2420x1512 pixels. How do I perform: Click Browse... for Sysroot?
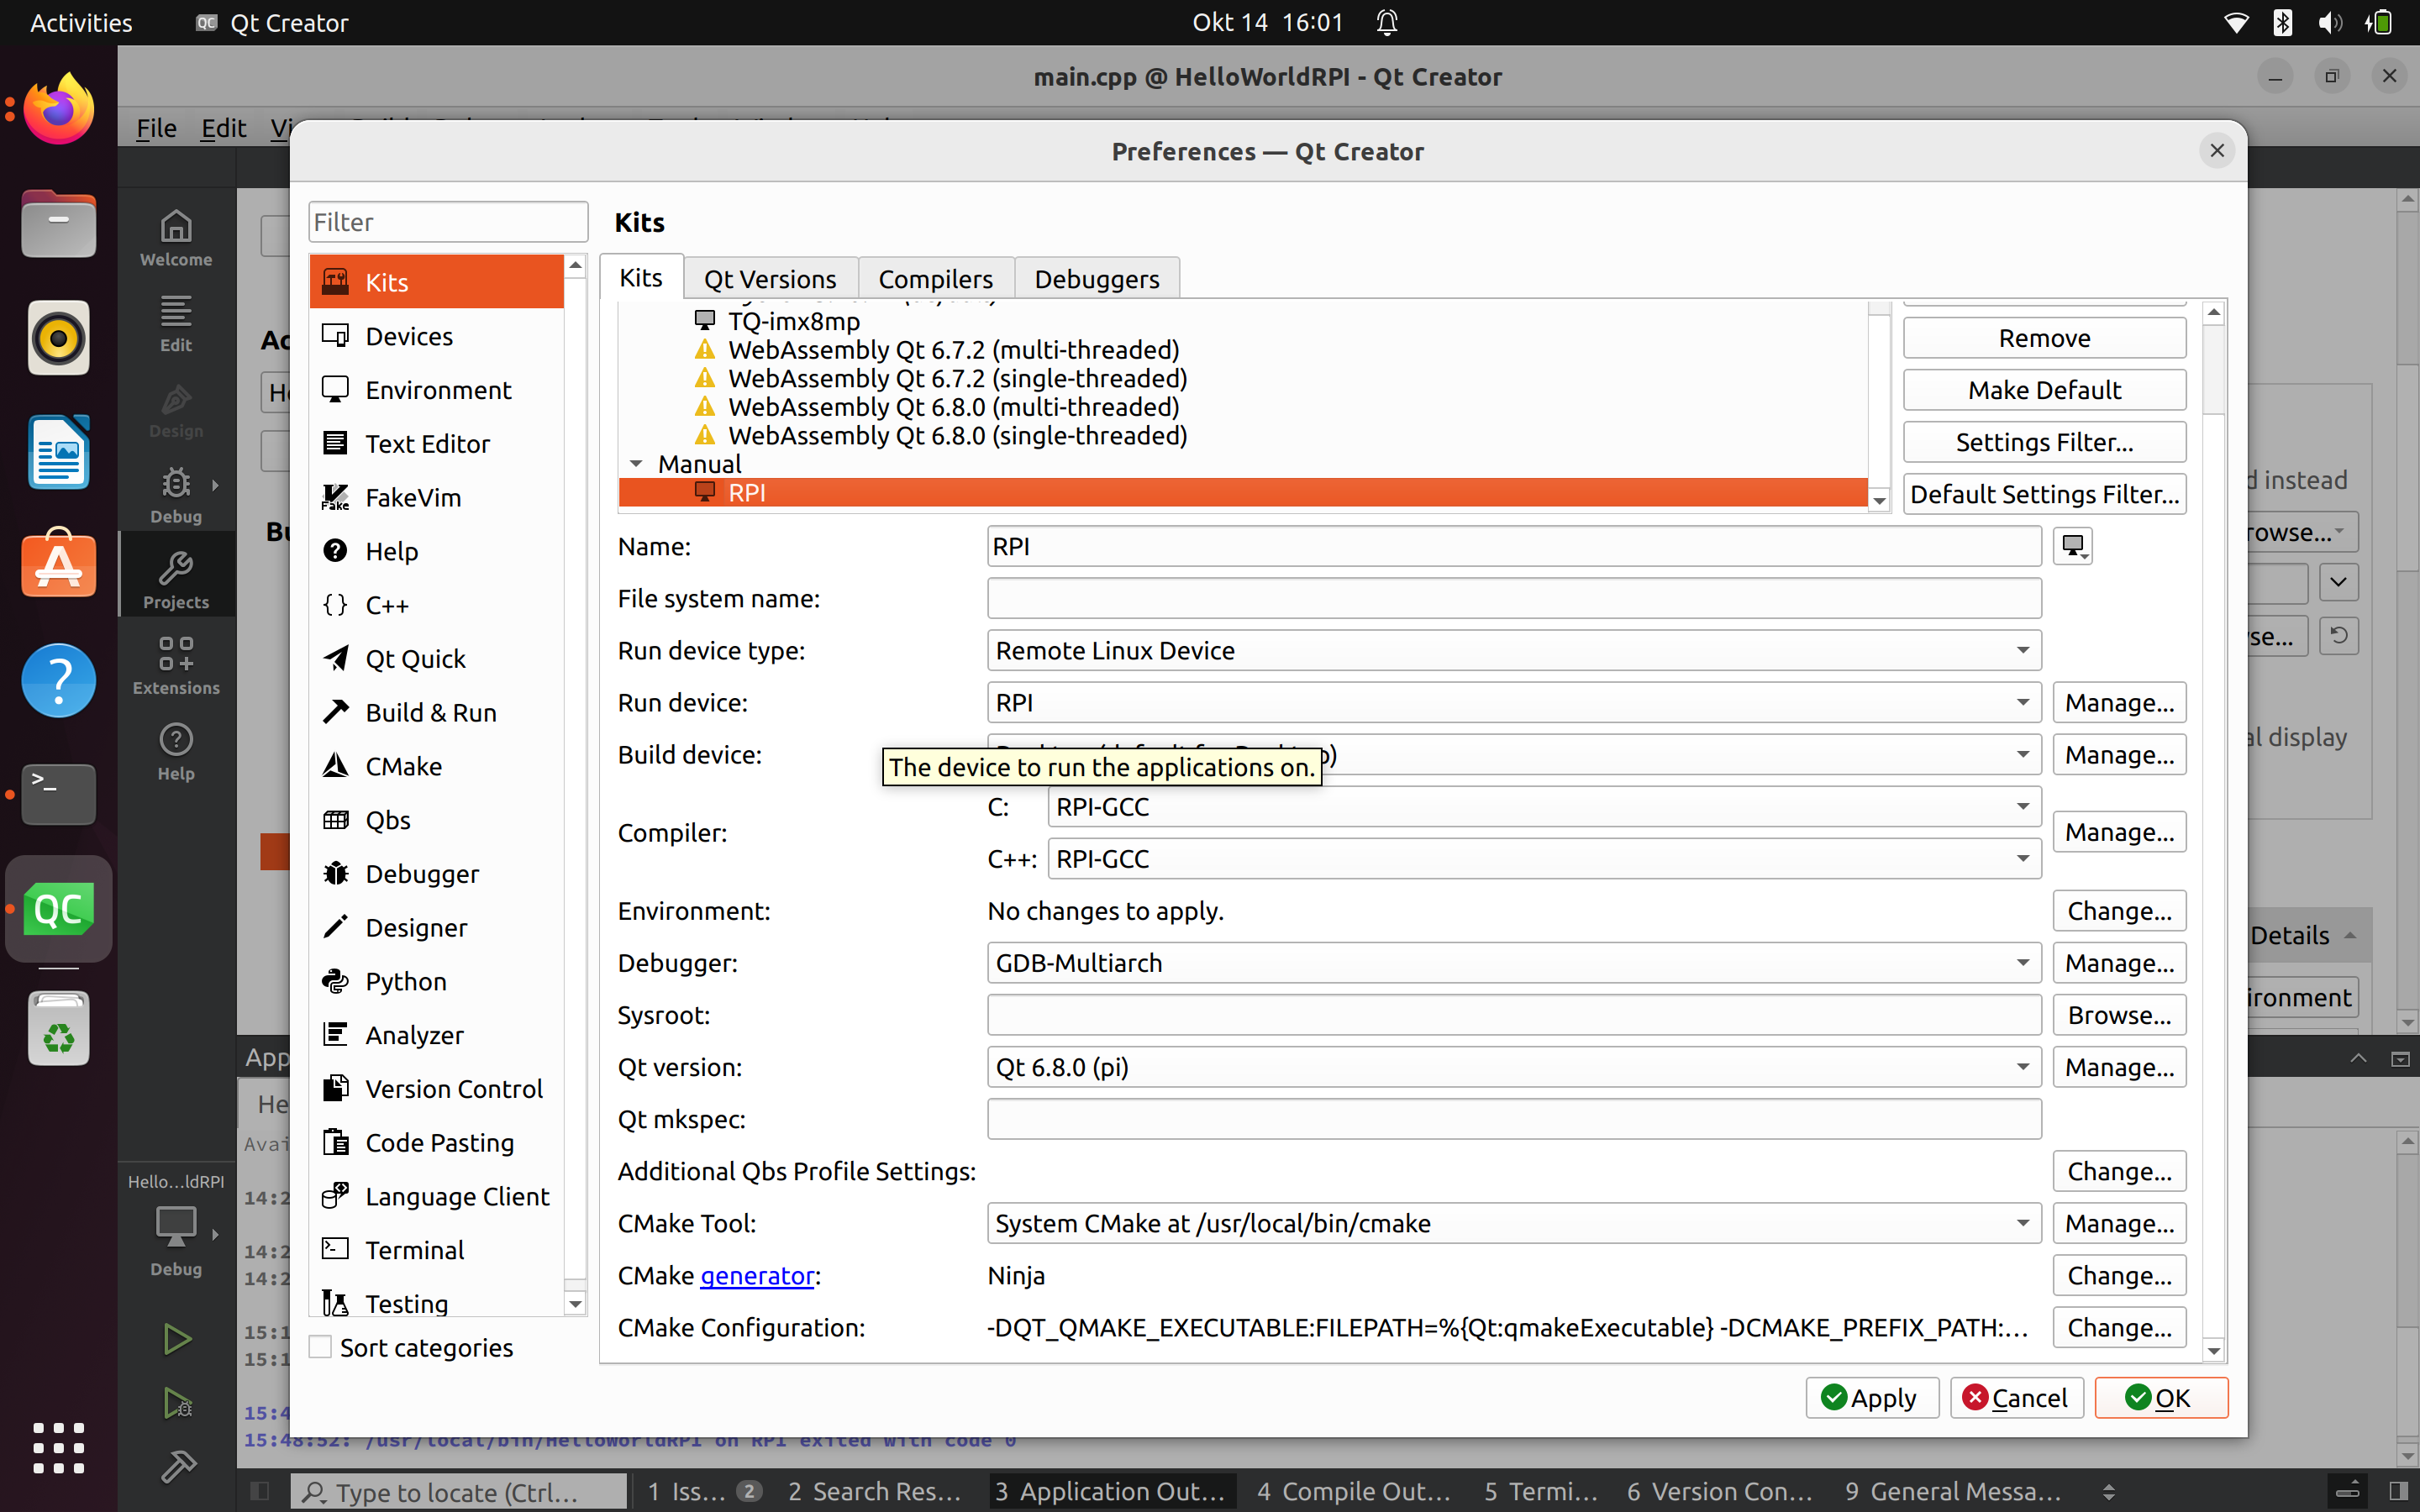coord(2119,1015)
